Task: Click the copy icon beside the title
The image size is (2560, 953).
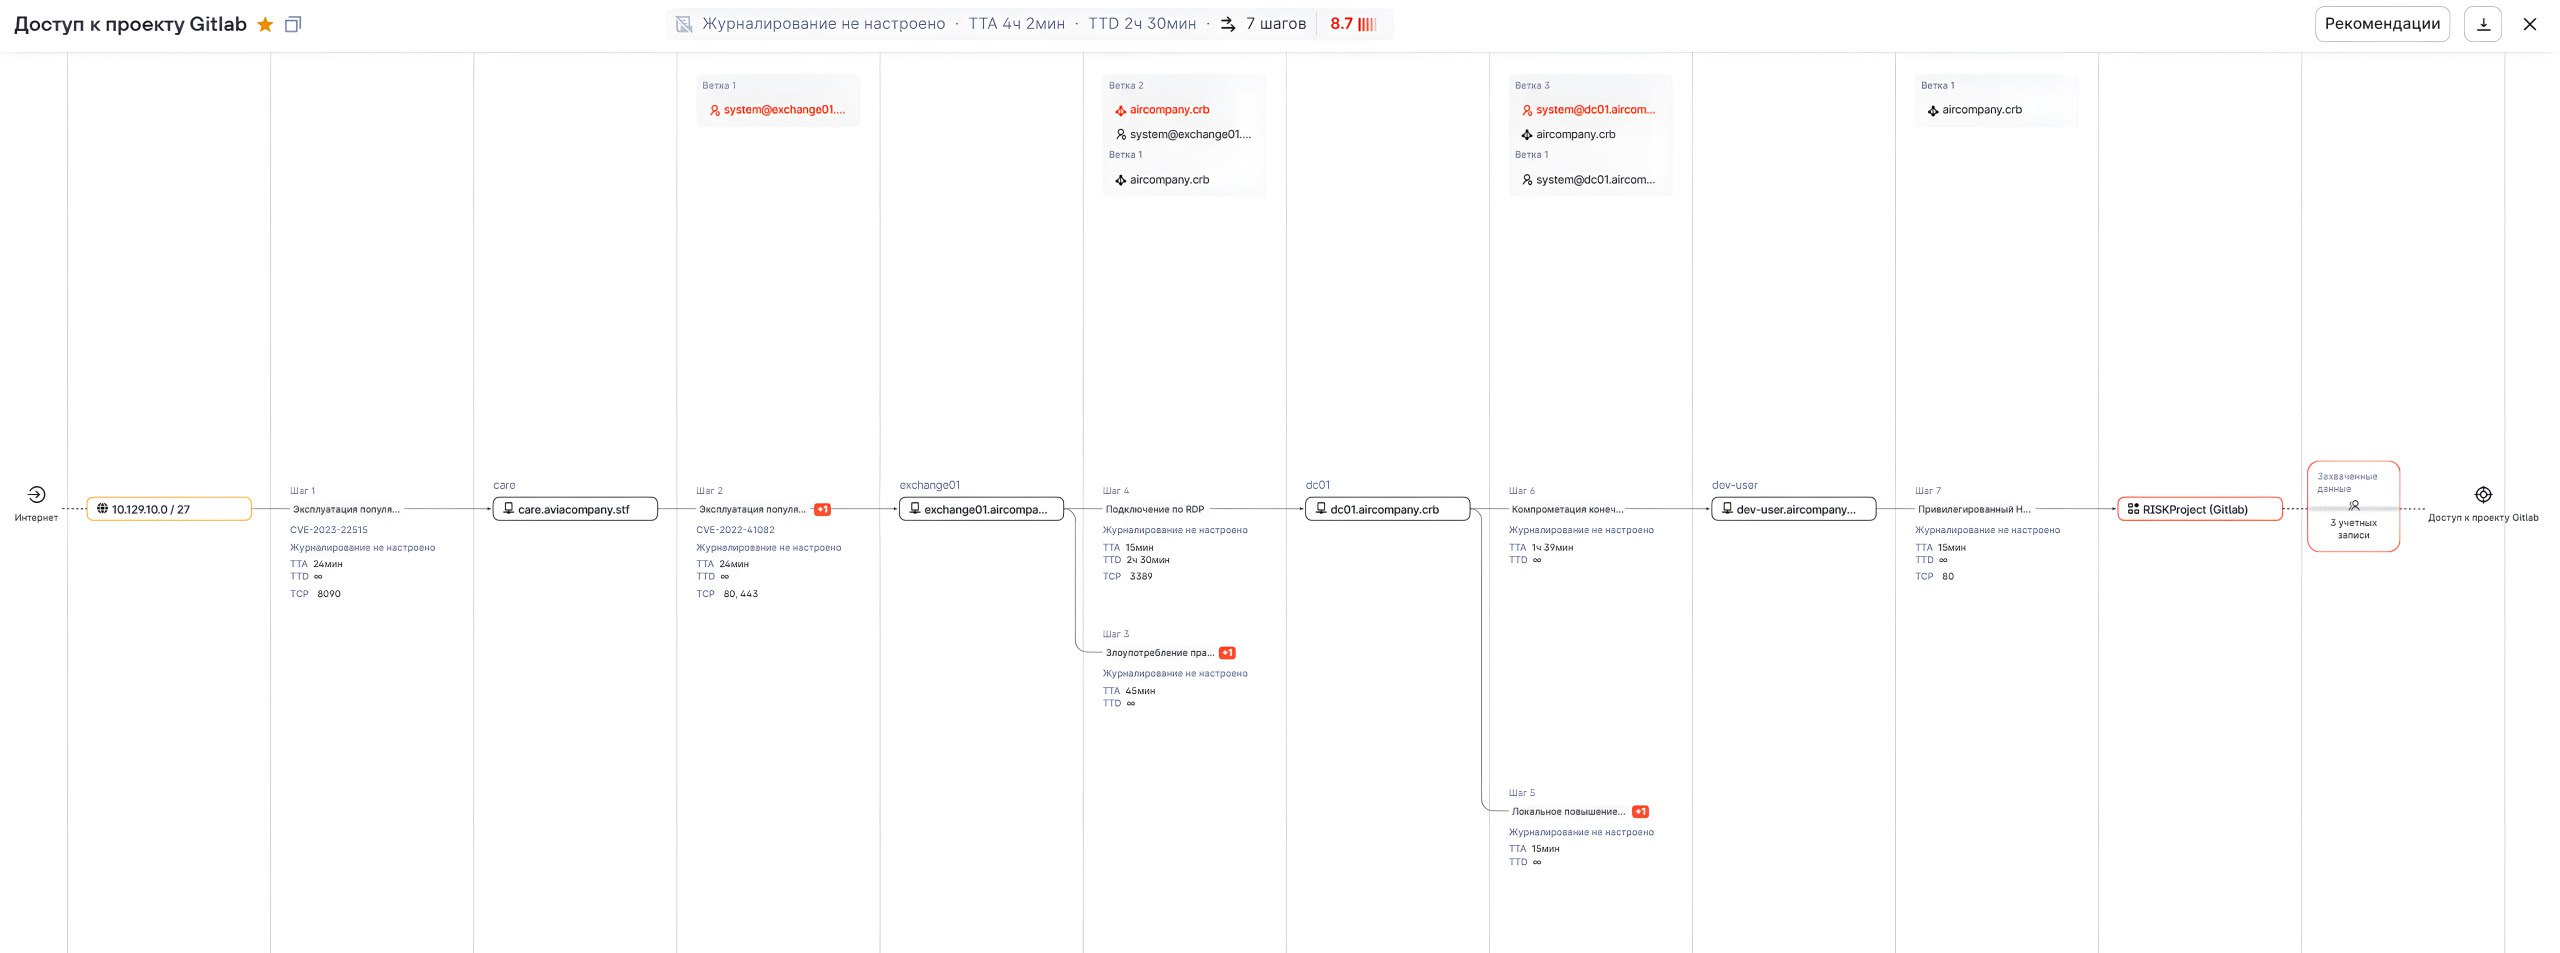Action: click(293, 25)
